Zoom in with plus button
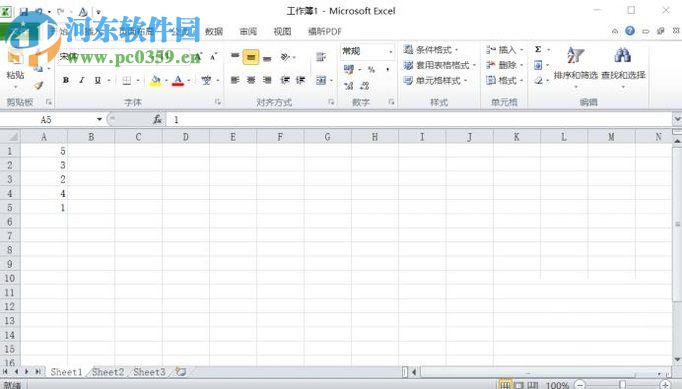Screen dimensions: 682x389 click(x=665, y=385)
